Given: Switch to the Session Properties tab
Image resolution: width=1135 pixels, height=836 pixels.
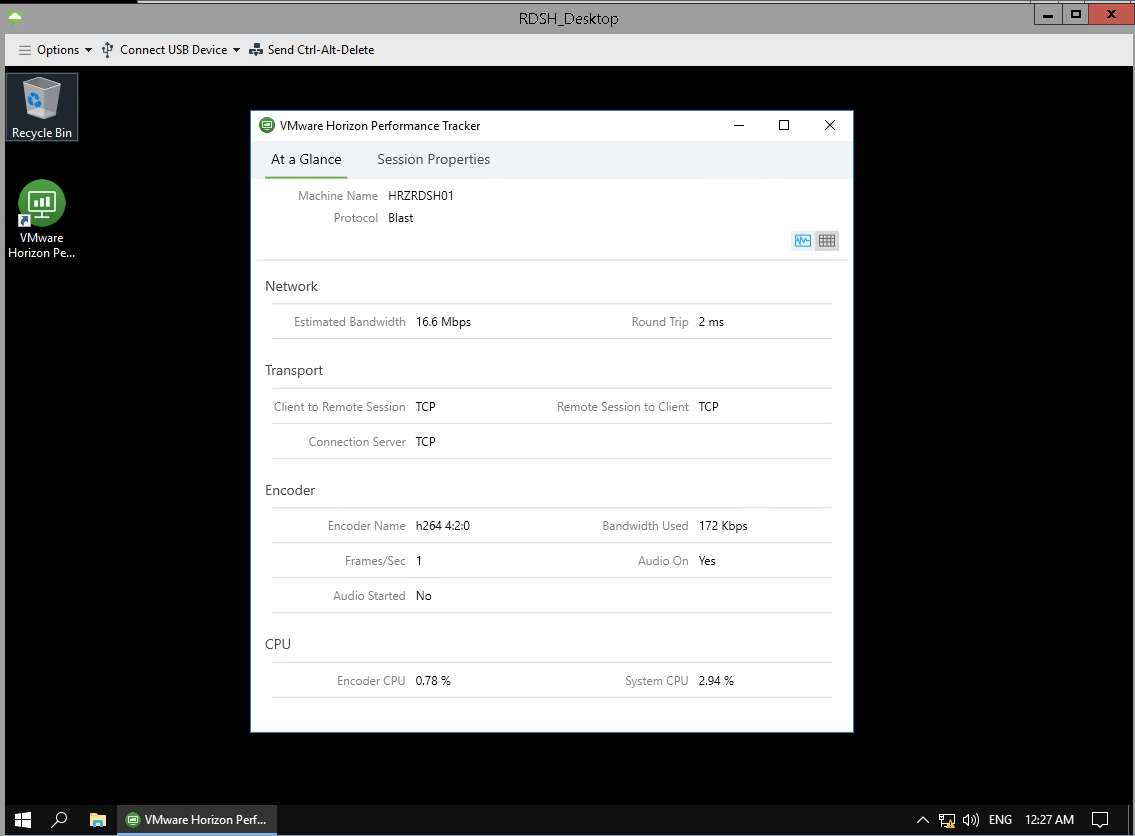Looking at the screenshot, I should [433, 159].
